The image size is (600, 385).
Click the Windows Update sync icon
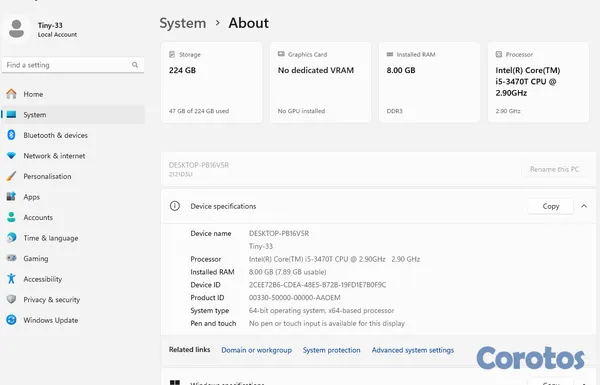(x=11, y=320)
